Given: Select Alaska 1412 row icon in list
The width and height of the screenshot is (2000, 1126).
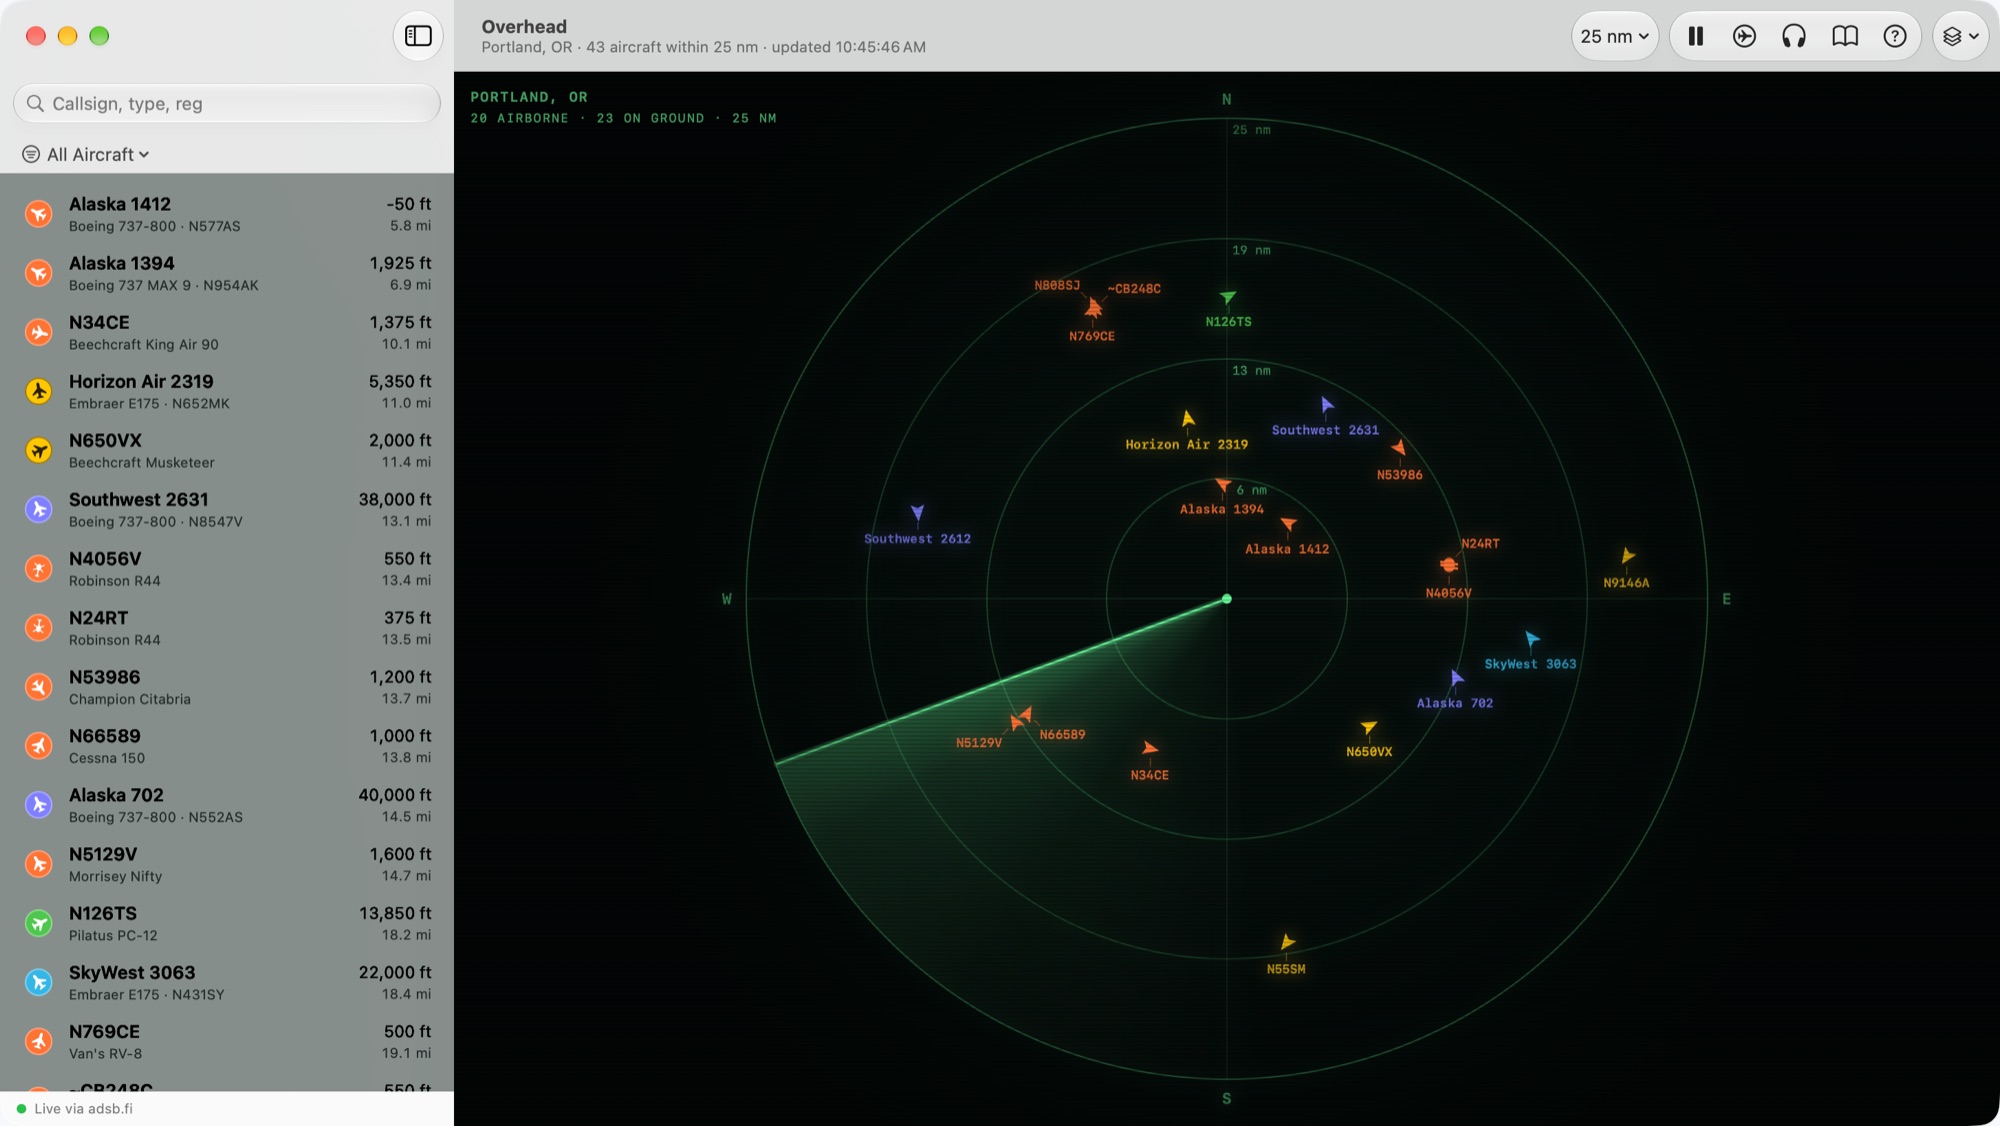Looking at the screenshot, I should pos(38,214).
